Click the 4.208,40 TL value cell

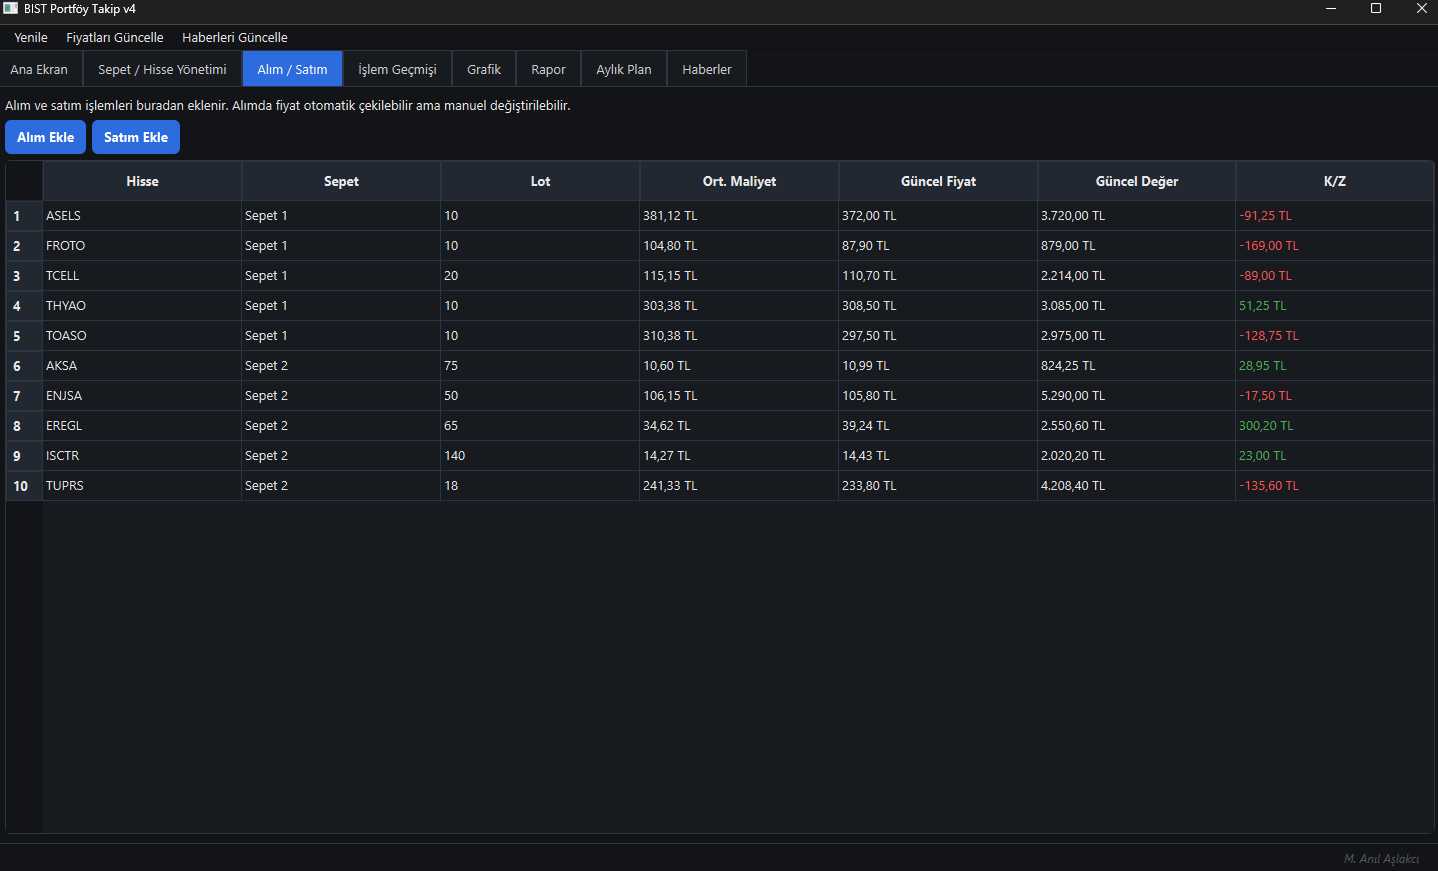coord(1137,486)
